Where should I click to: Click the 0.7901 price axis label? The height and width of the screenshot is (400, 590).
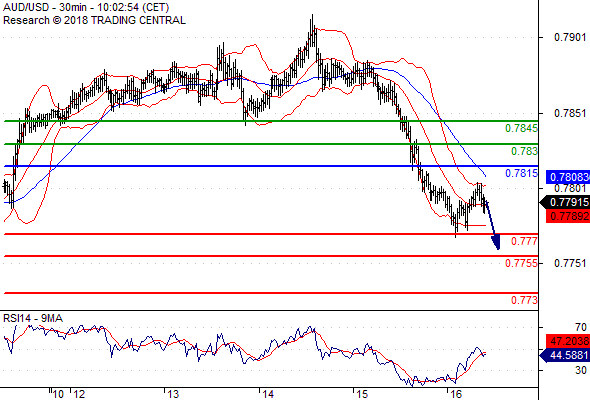(570, 37)
